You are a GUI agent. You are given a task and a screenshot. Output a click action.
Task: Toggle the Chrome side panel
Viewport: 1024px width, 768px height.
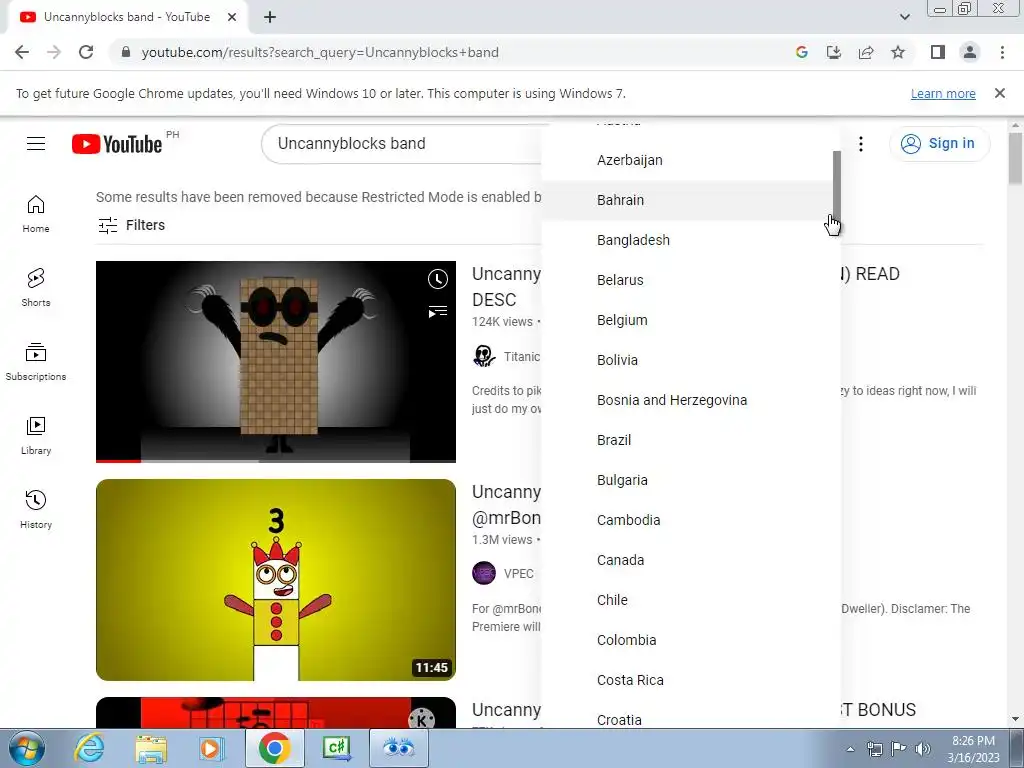(x=938, y=52)
